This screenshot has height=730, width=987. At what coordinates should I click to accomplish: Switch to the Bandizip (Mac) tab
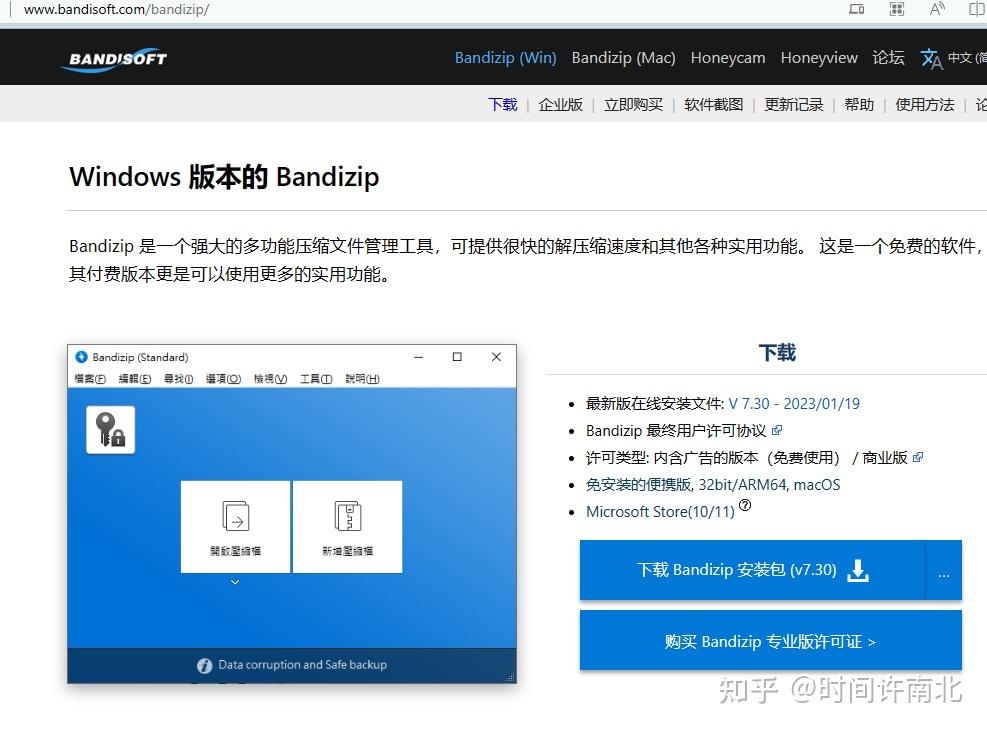tap(623, 58)
